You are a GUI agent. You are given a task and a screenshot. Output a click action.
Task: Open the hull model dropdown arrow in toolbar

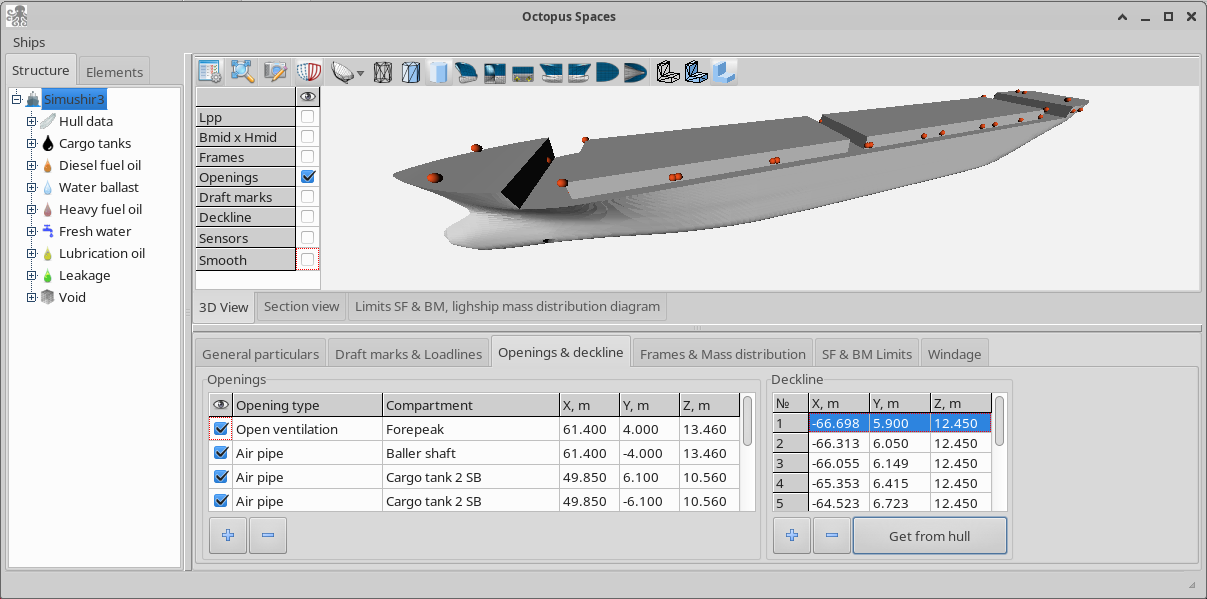click(360, 73)
